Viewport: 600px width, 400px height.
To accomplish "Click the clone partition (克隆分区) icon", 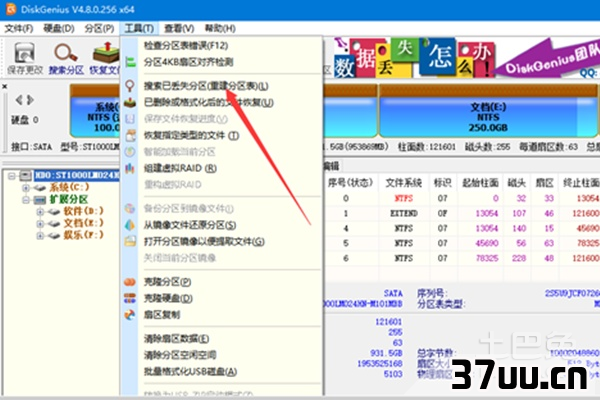I will 130,282.
